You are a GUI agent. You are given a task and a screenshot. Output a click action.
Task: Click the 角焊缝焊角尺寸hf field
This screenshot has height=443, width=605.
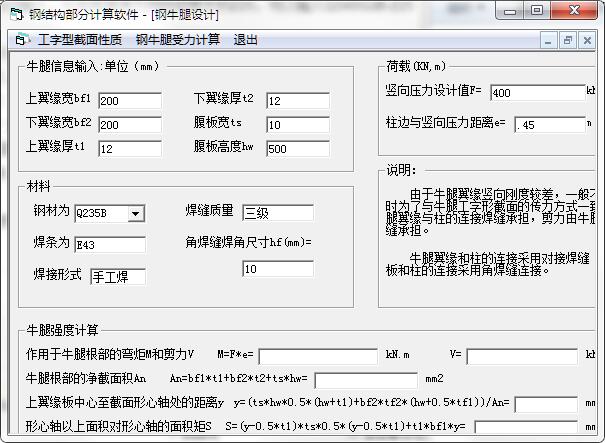point(278,269)
